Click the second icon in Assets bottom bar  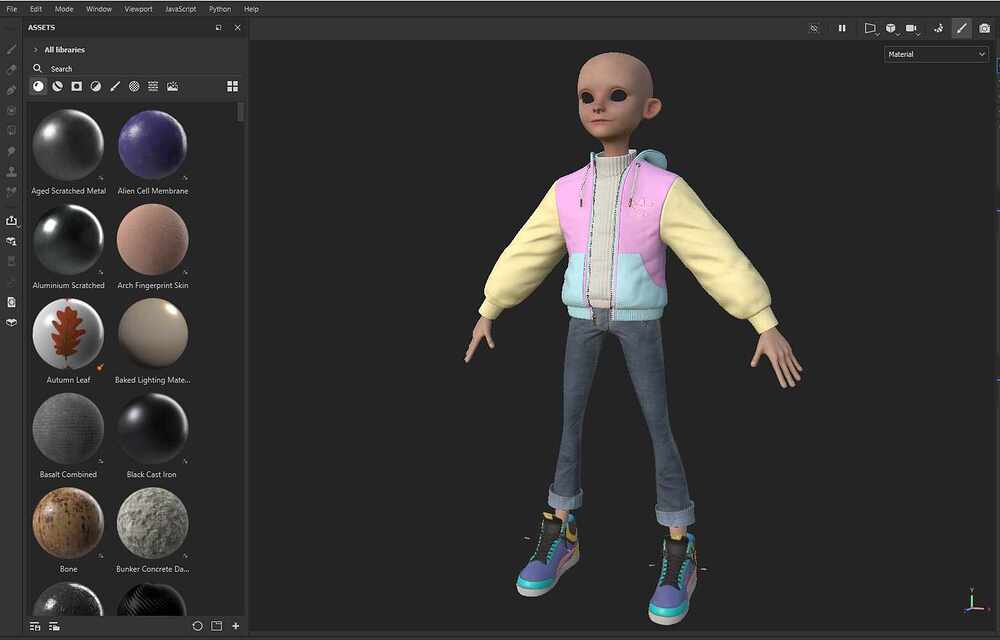pyautogui.click(x=54, y=626)
